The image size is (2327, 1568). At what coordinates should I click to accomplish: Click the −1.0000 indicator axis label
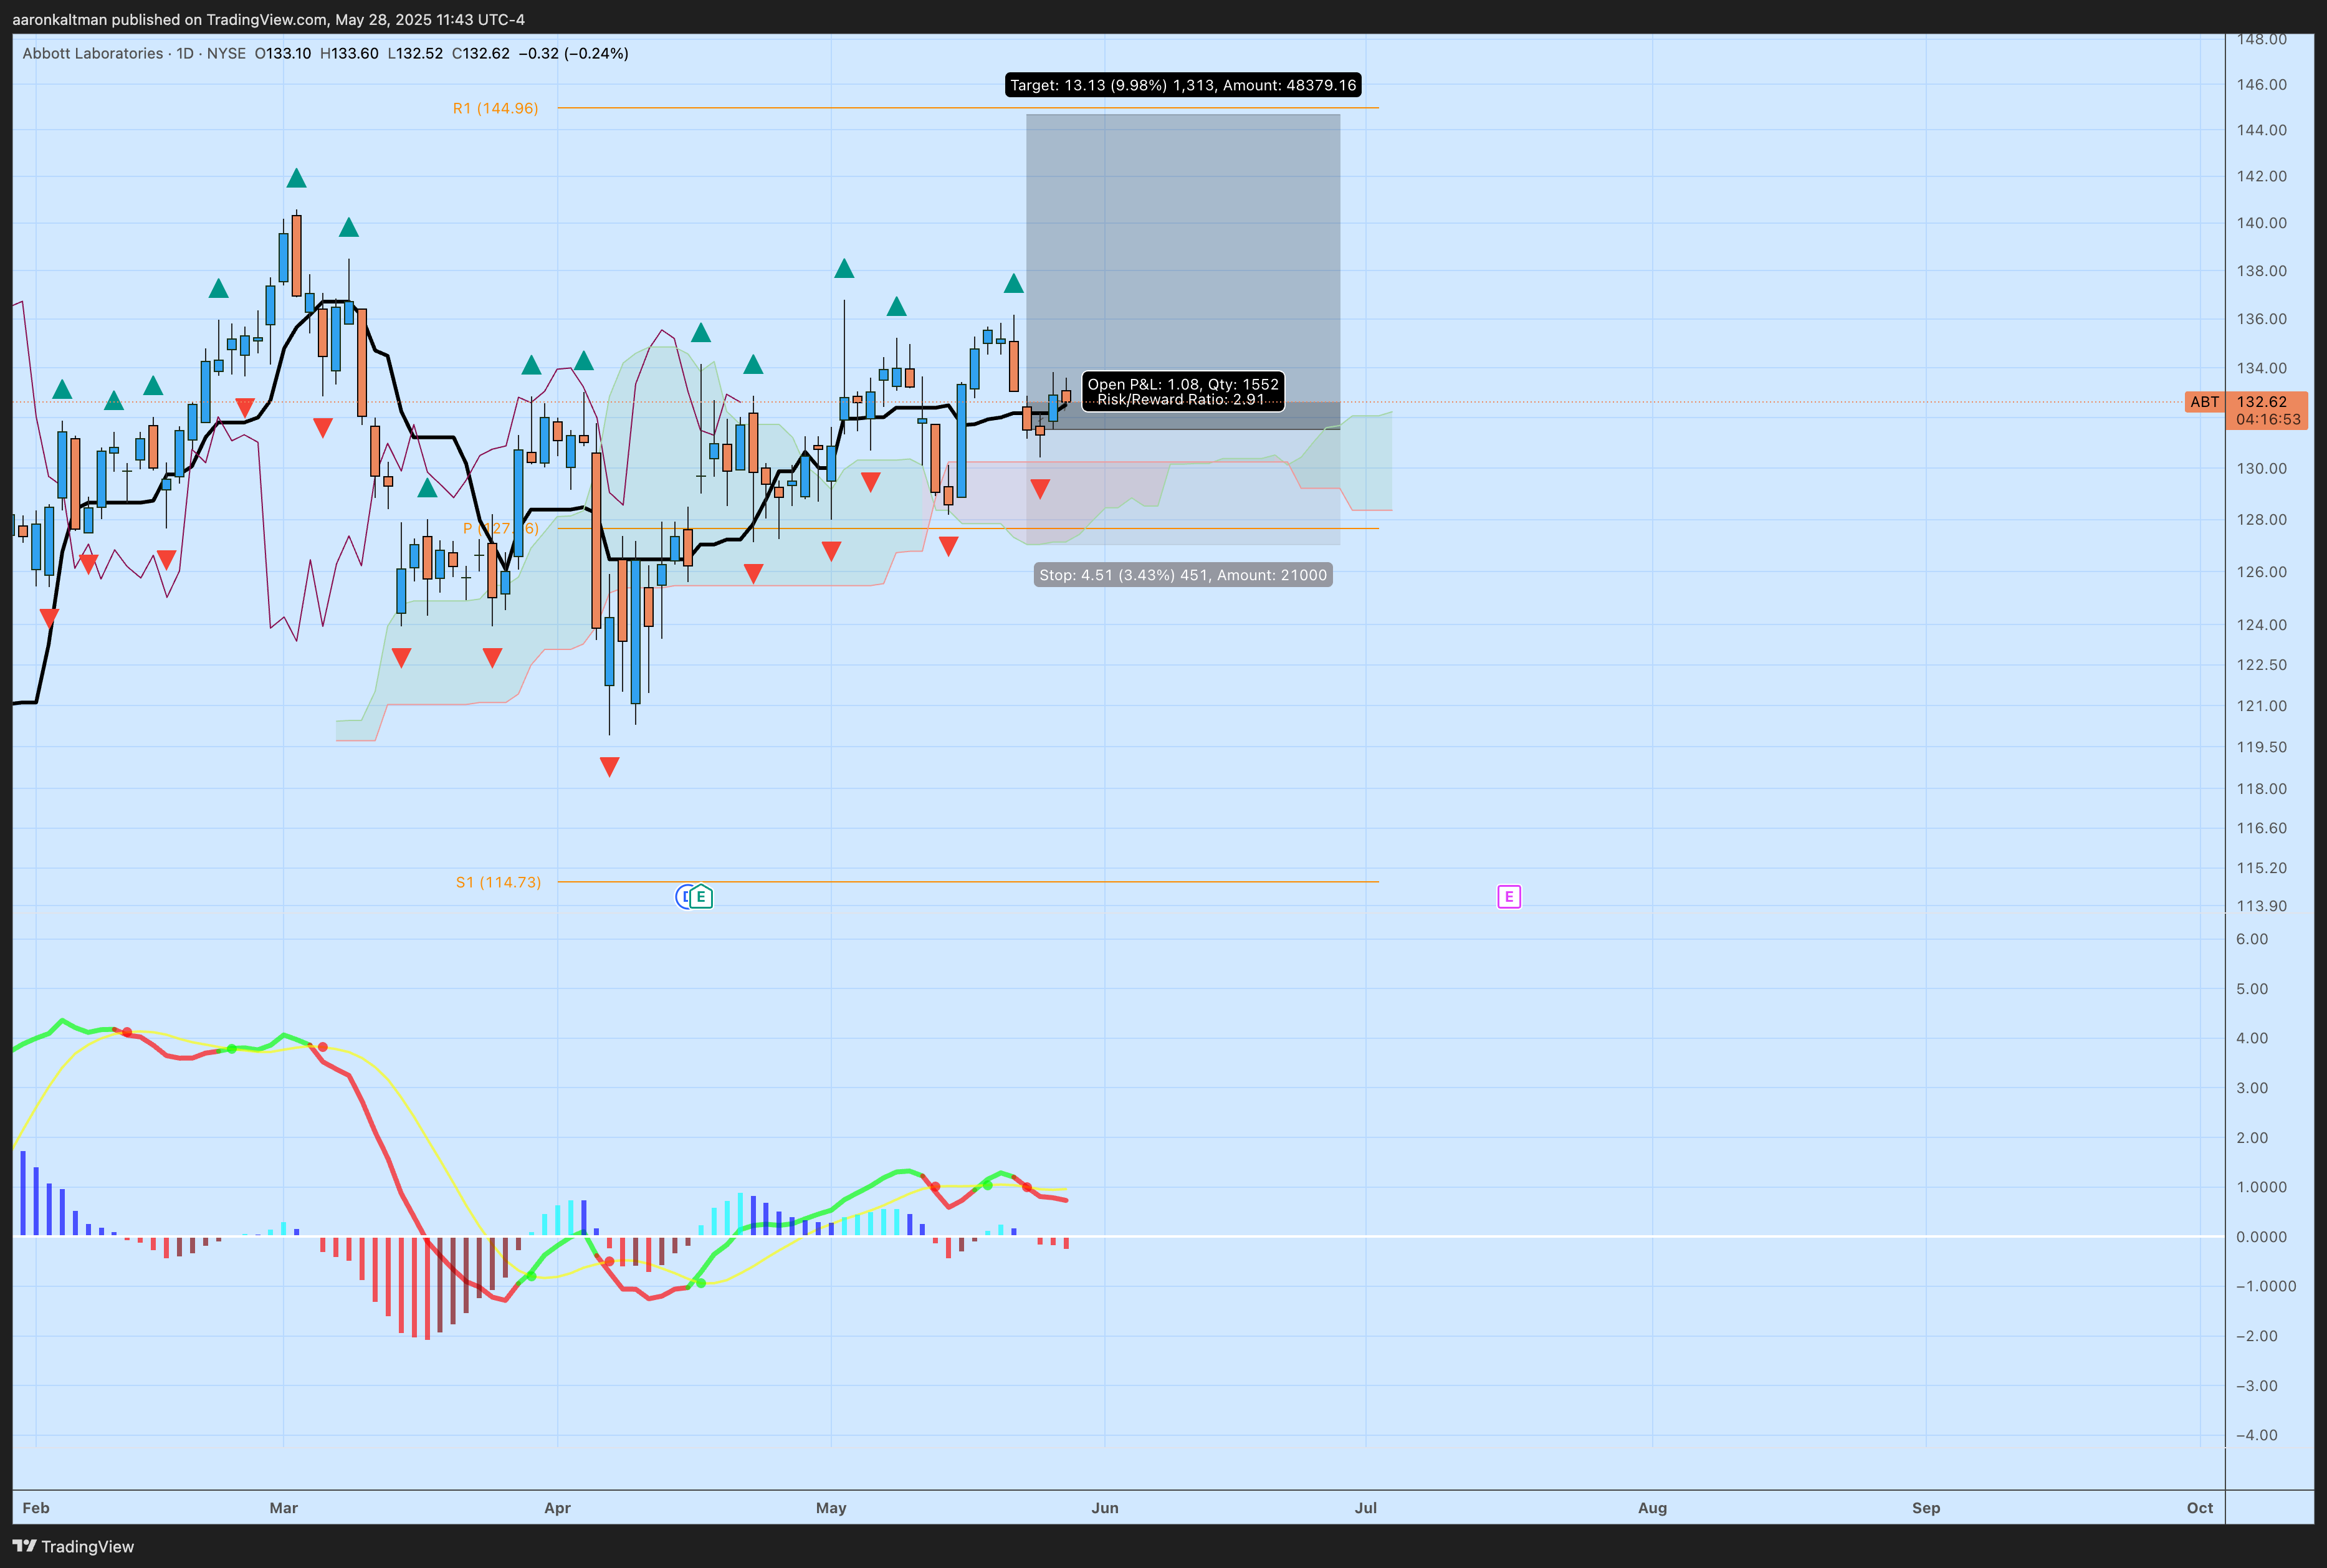point(2266,1286)
